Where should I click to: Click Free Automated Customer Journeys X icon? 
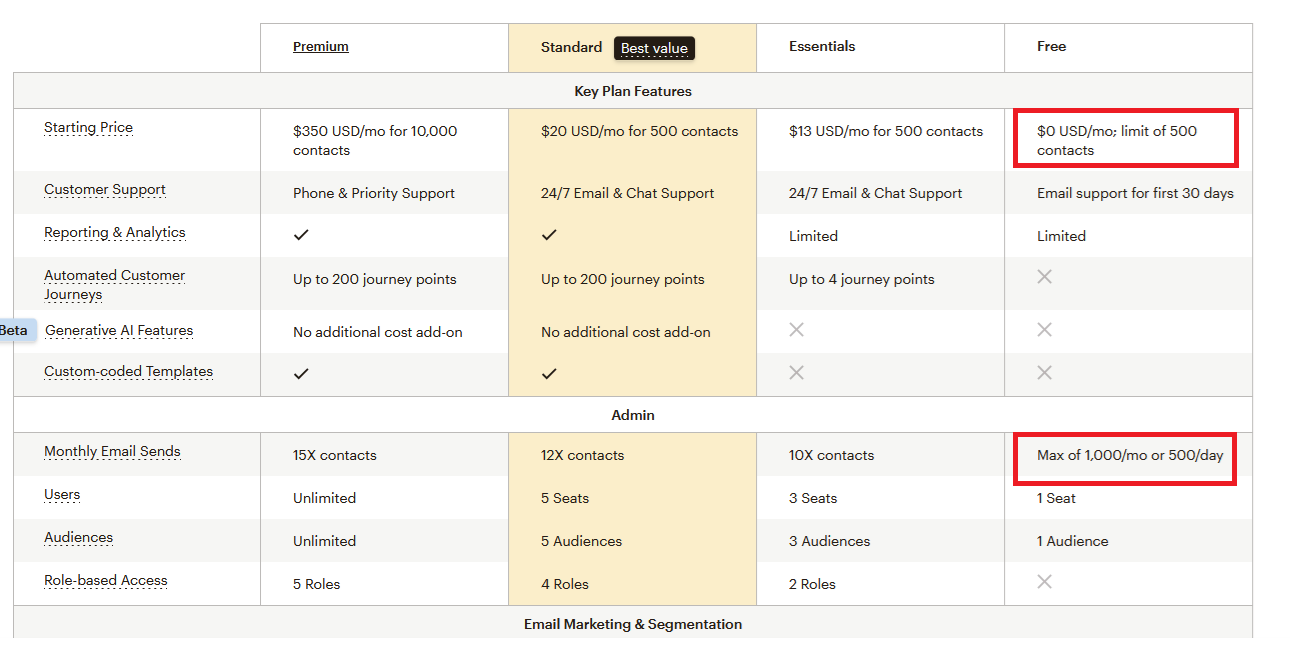[1044, 277]
